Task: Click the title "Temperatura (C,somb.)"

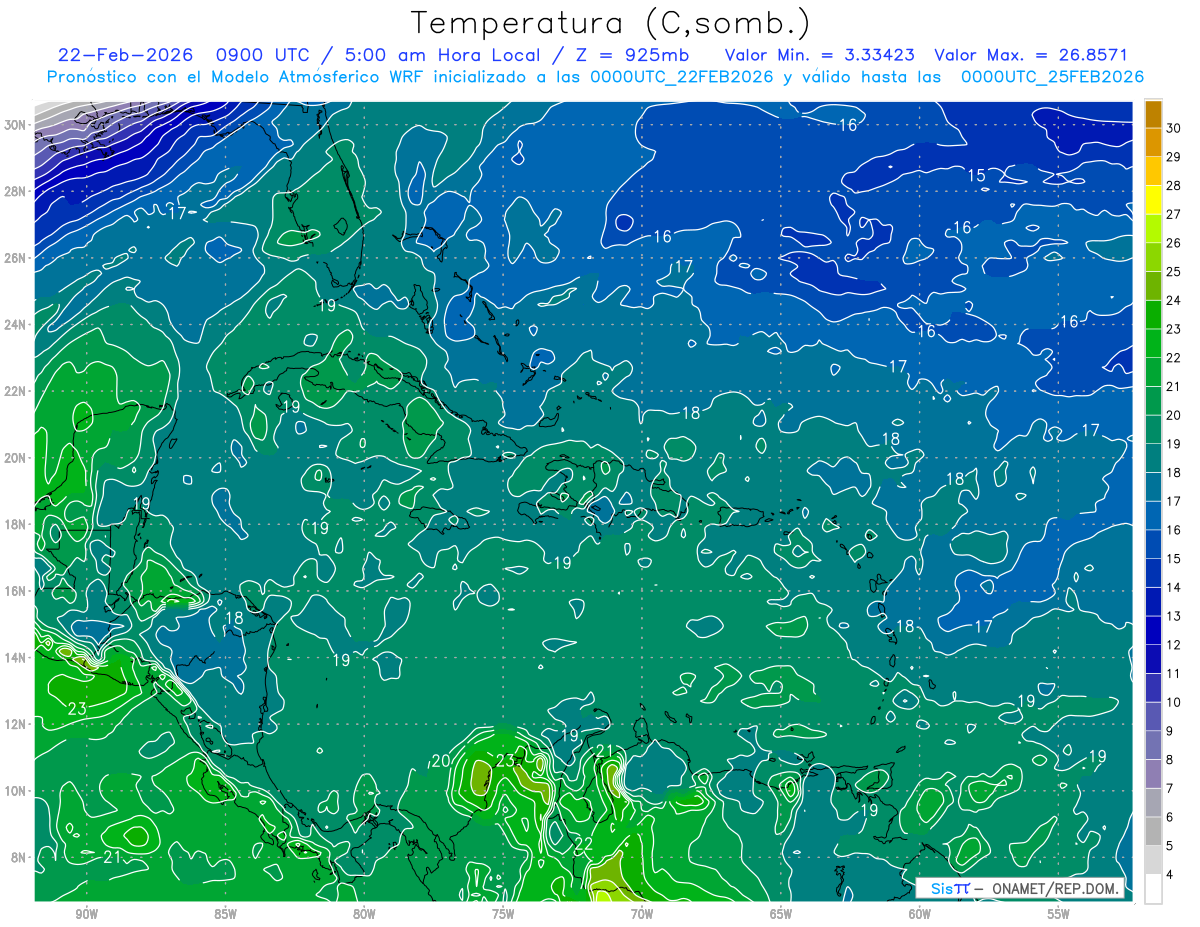Action: [x=610, y=23]
